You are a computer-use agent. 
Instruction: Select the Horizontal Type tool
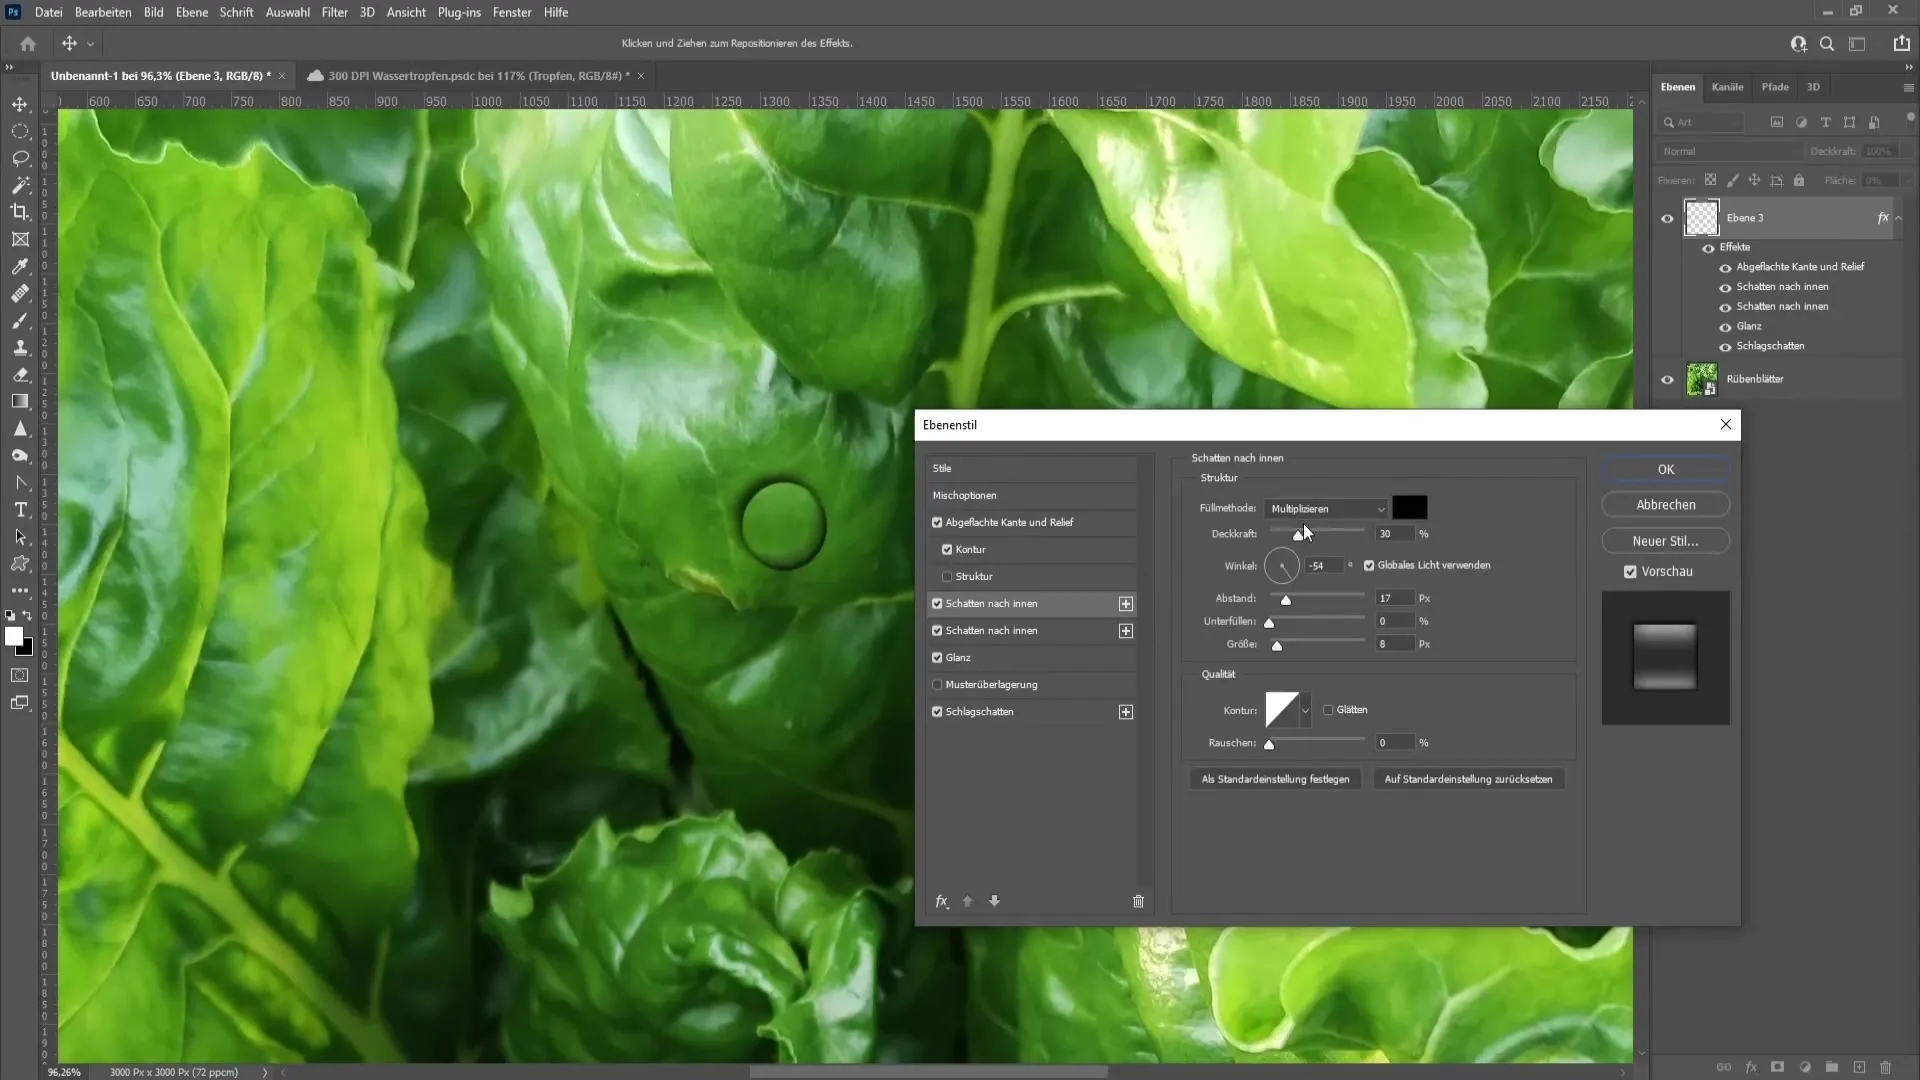point(20,510)
